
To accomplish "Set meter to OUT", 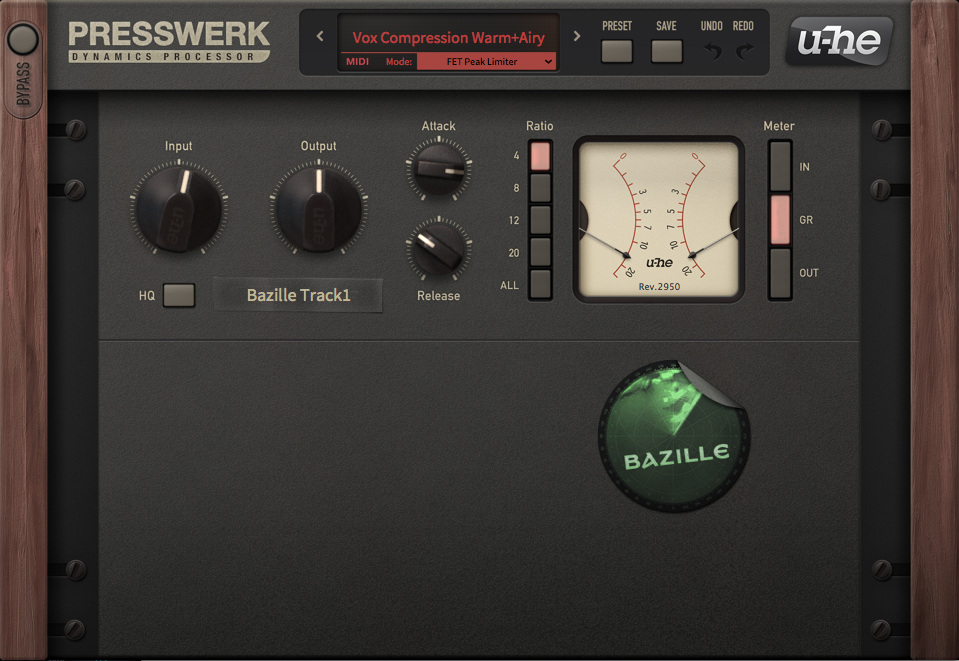I will click(780, 273).
